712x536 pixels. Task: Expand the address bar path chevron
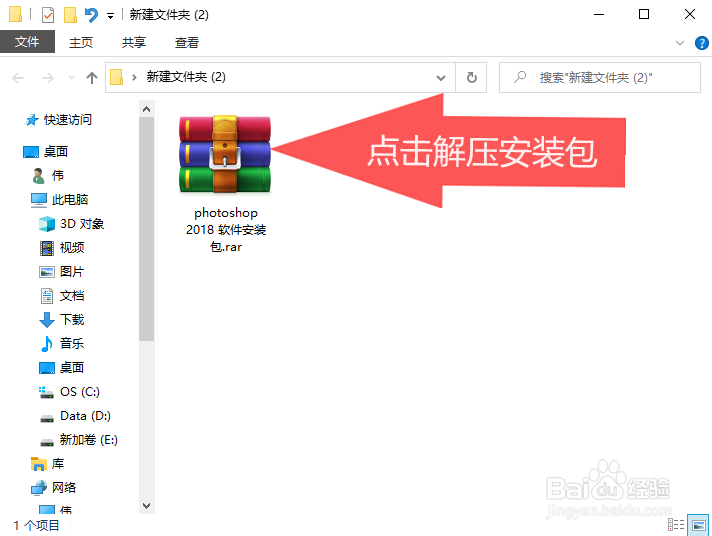pyautogui.click(x=134, y=77)
